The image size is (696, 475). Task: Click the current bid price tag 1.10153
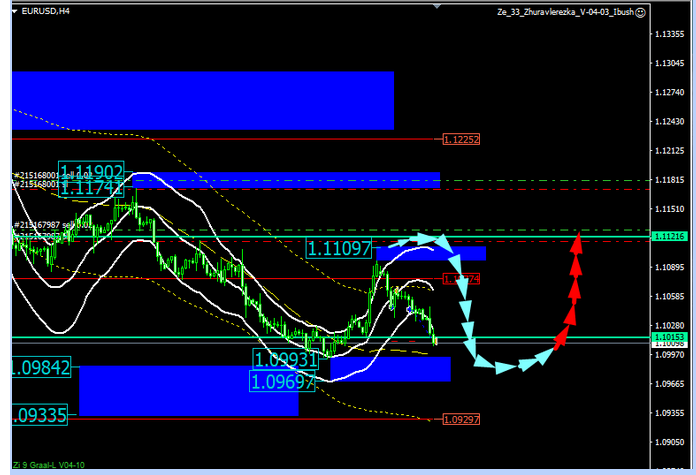tap(666, 338)
